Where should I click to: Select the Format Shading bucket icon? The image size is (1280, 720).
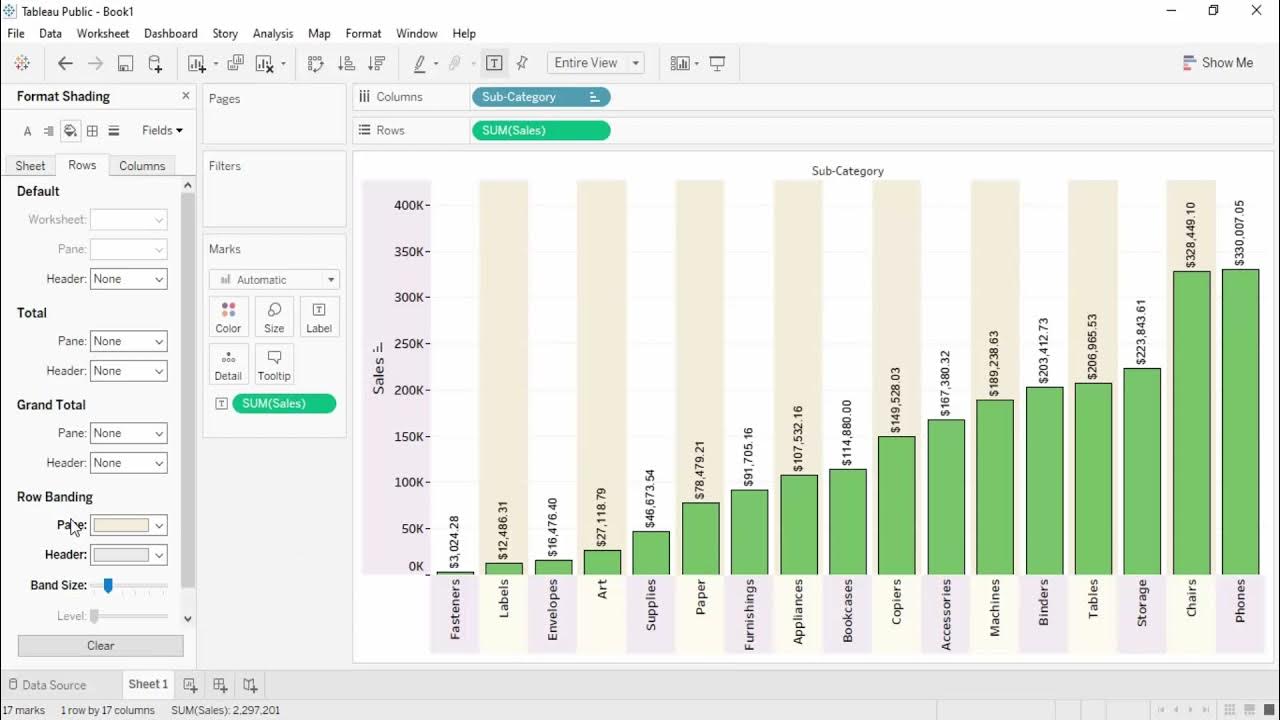click(70, 131)
